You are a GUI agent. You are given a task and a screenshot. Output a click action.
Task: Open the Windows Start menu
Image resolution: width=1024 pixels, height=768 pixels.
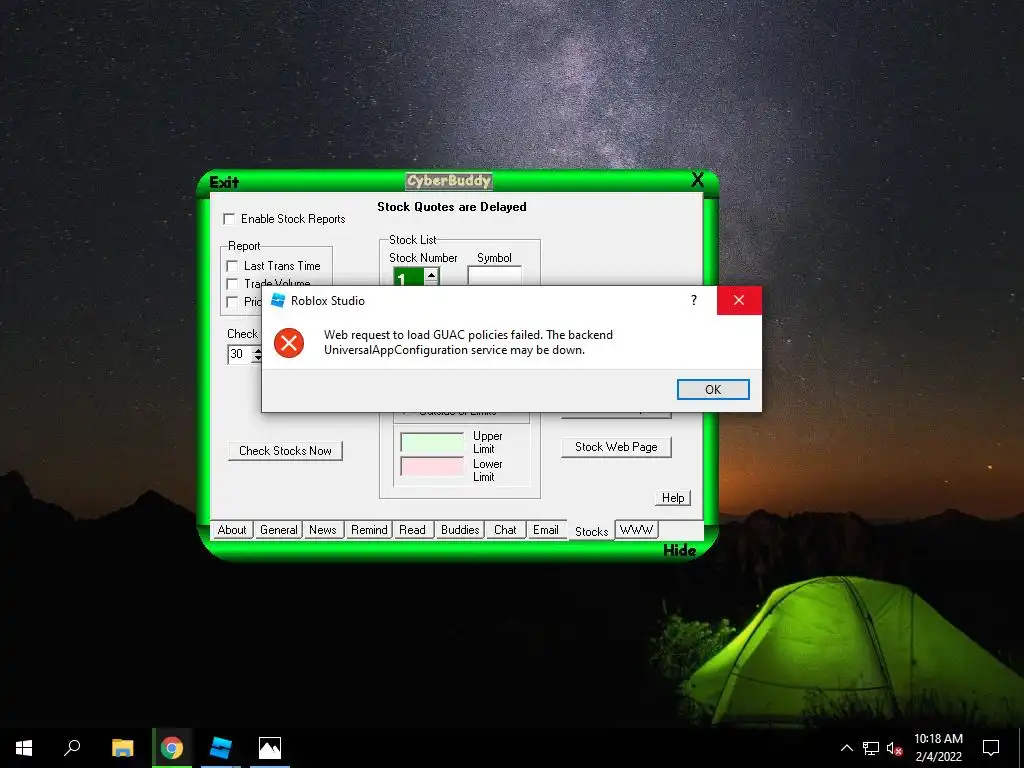tap(24, 748)
